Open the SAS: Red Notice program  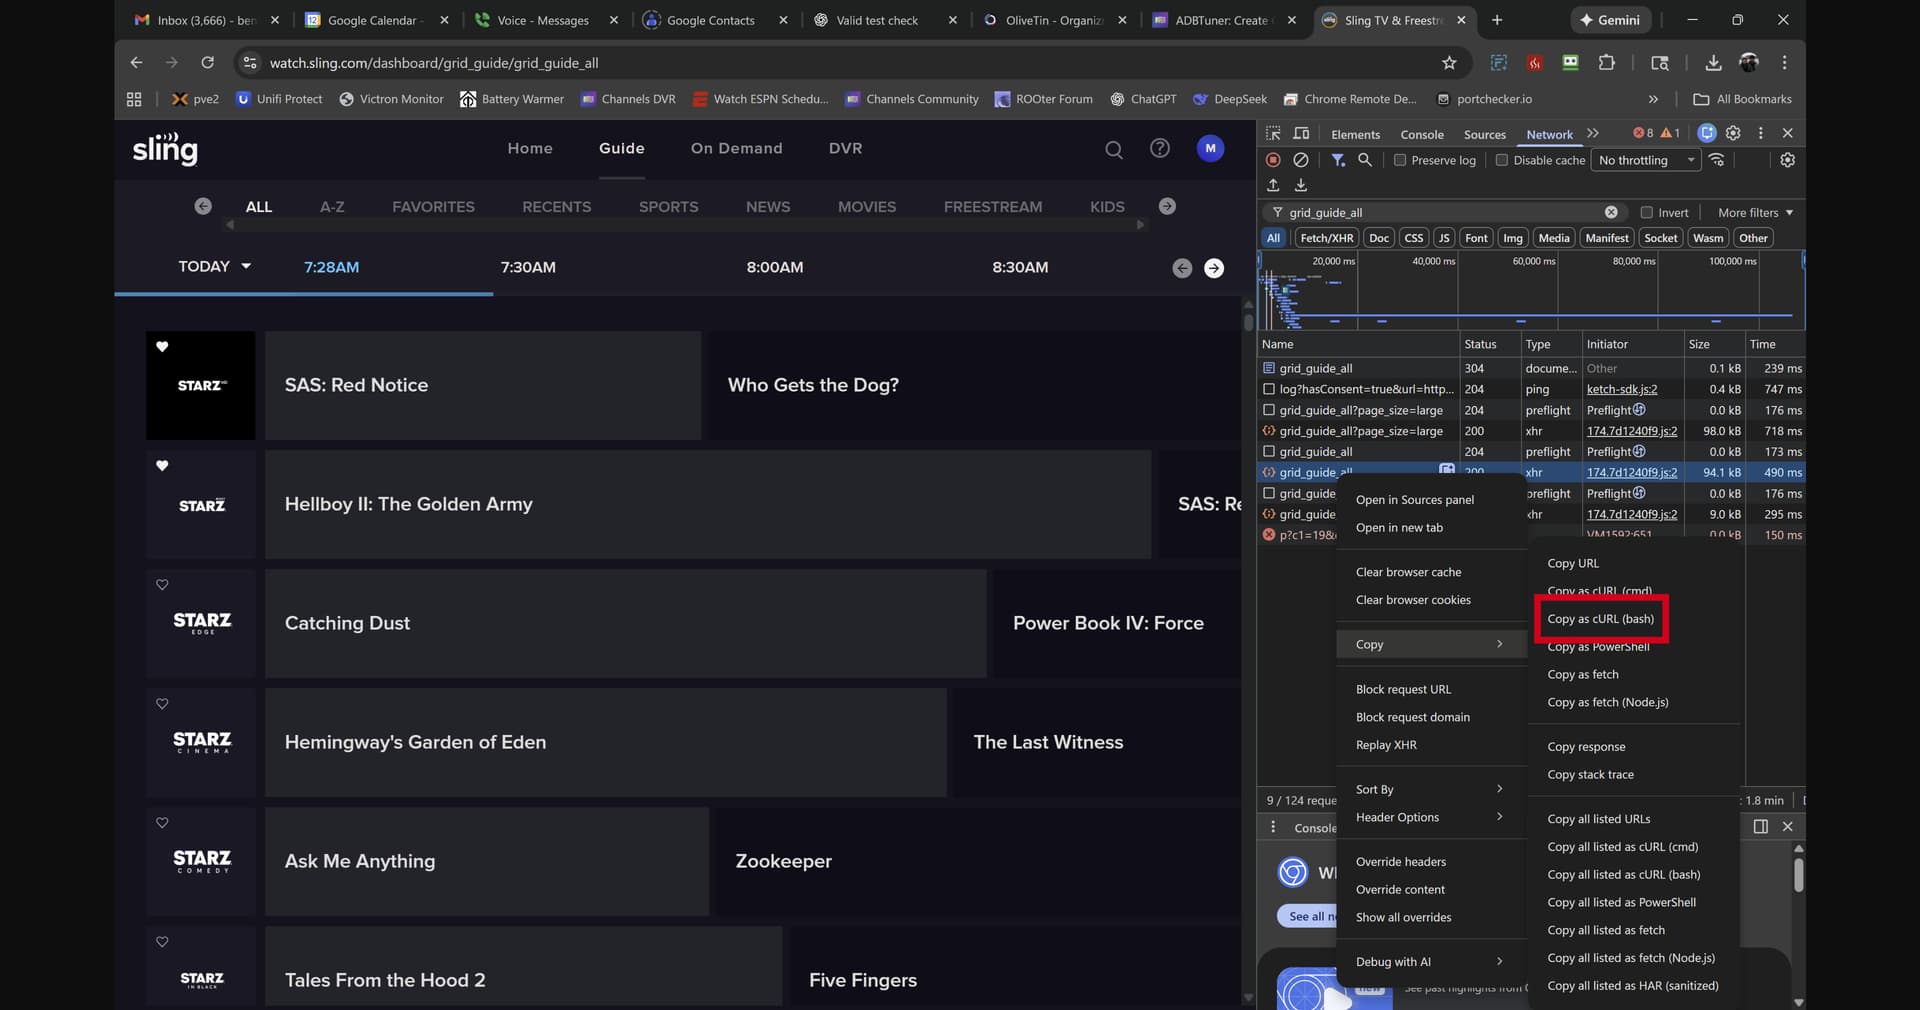(x=482, y=385)
